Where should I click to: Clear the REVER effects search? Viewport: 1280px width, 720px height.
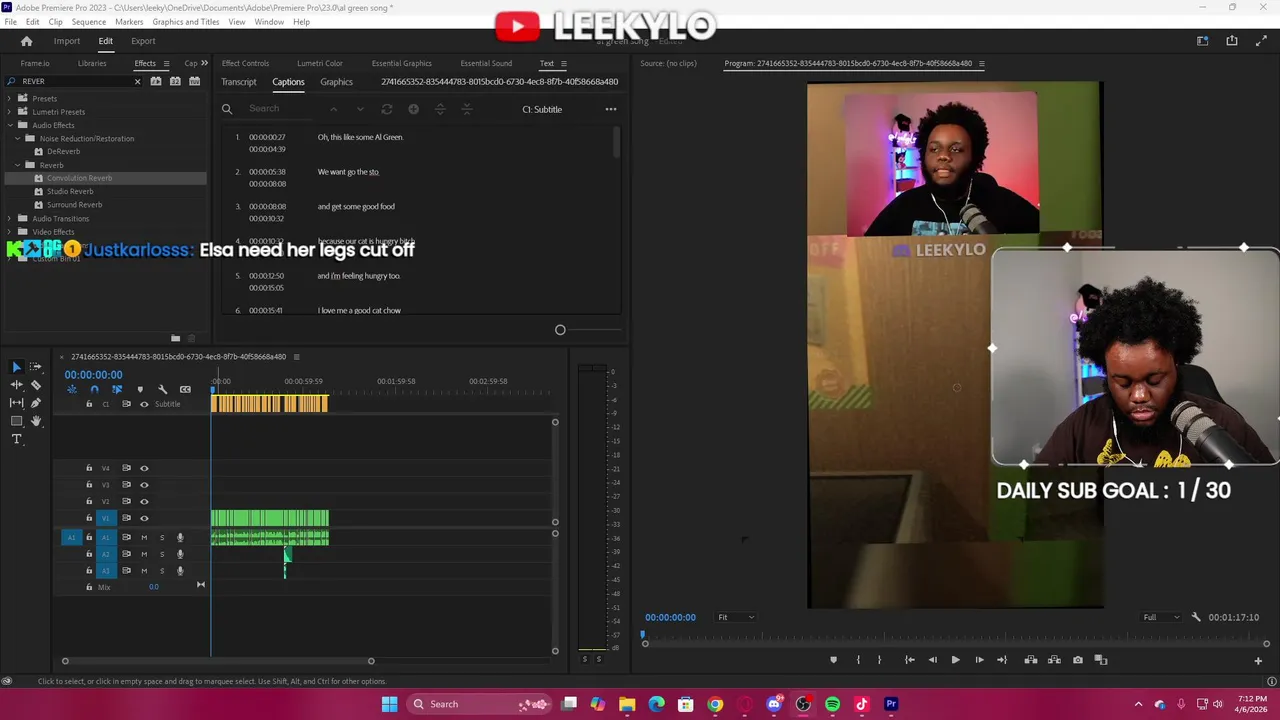137,81
